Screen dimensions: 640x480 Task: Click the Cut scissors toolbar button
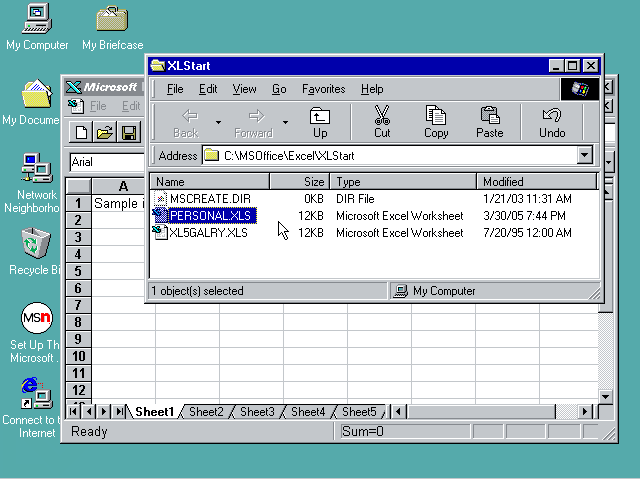(382, 122)
